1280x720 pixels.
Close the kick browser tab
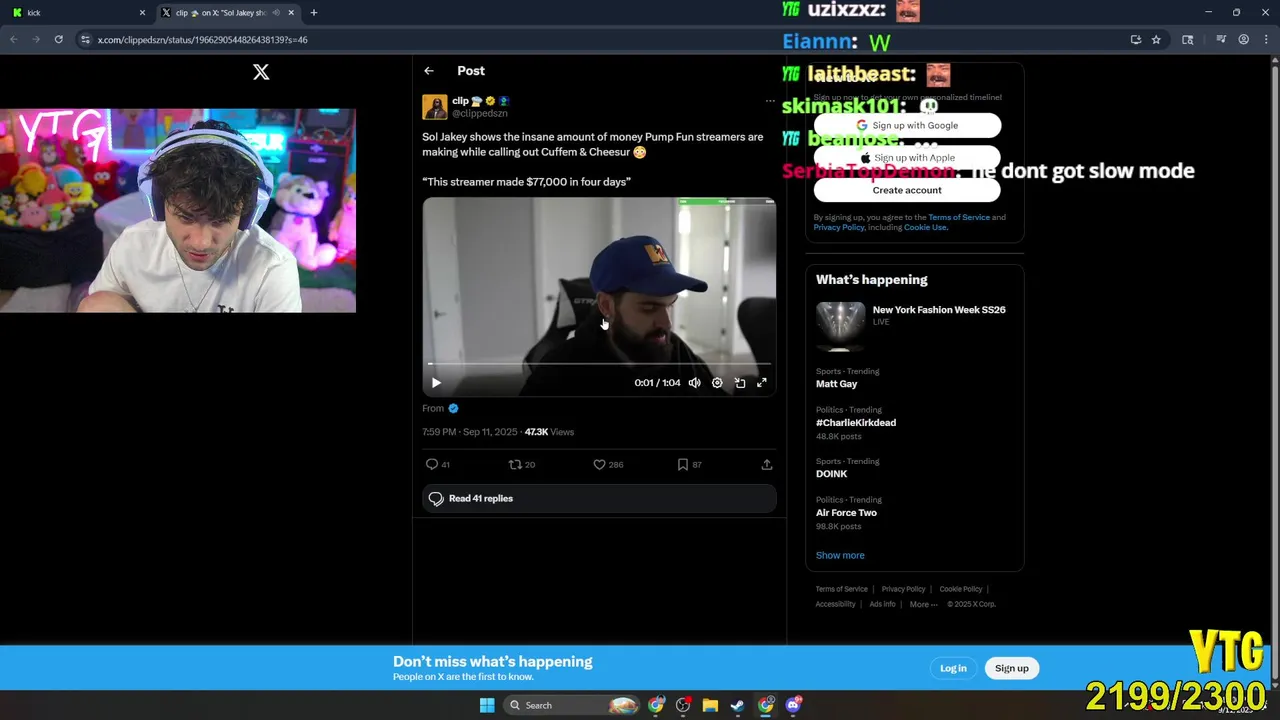pos(142,13)
